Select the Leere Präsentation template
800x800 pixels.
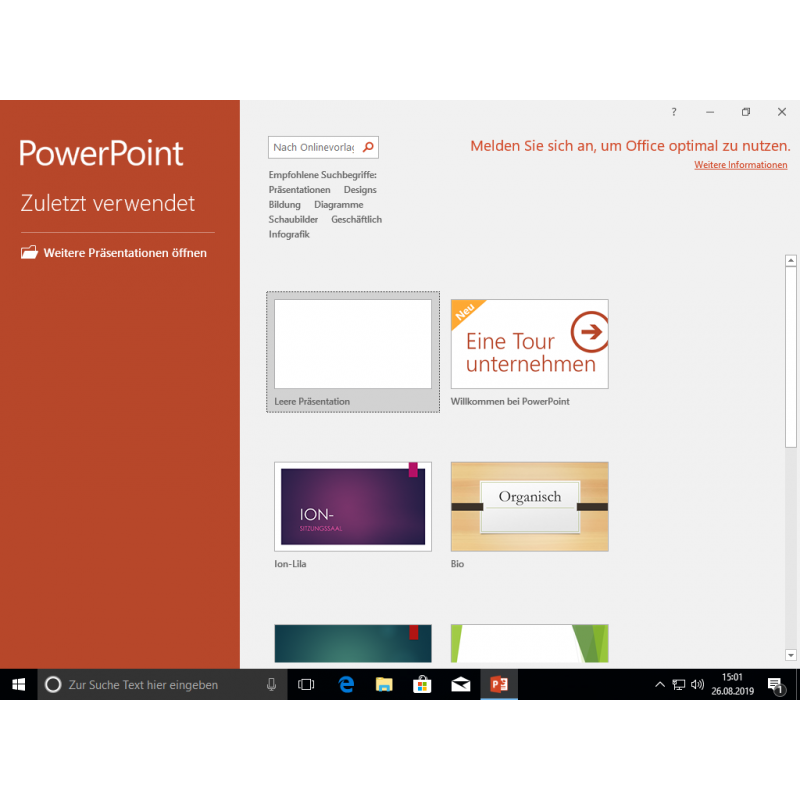tap(353, 344)
